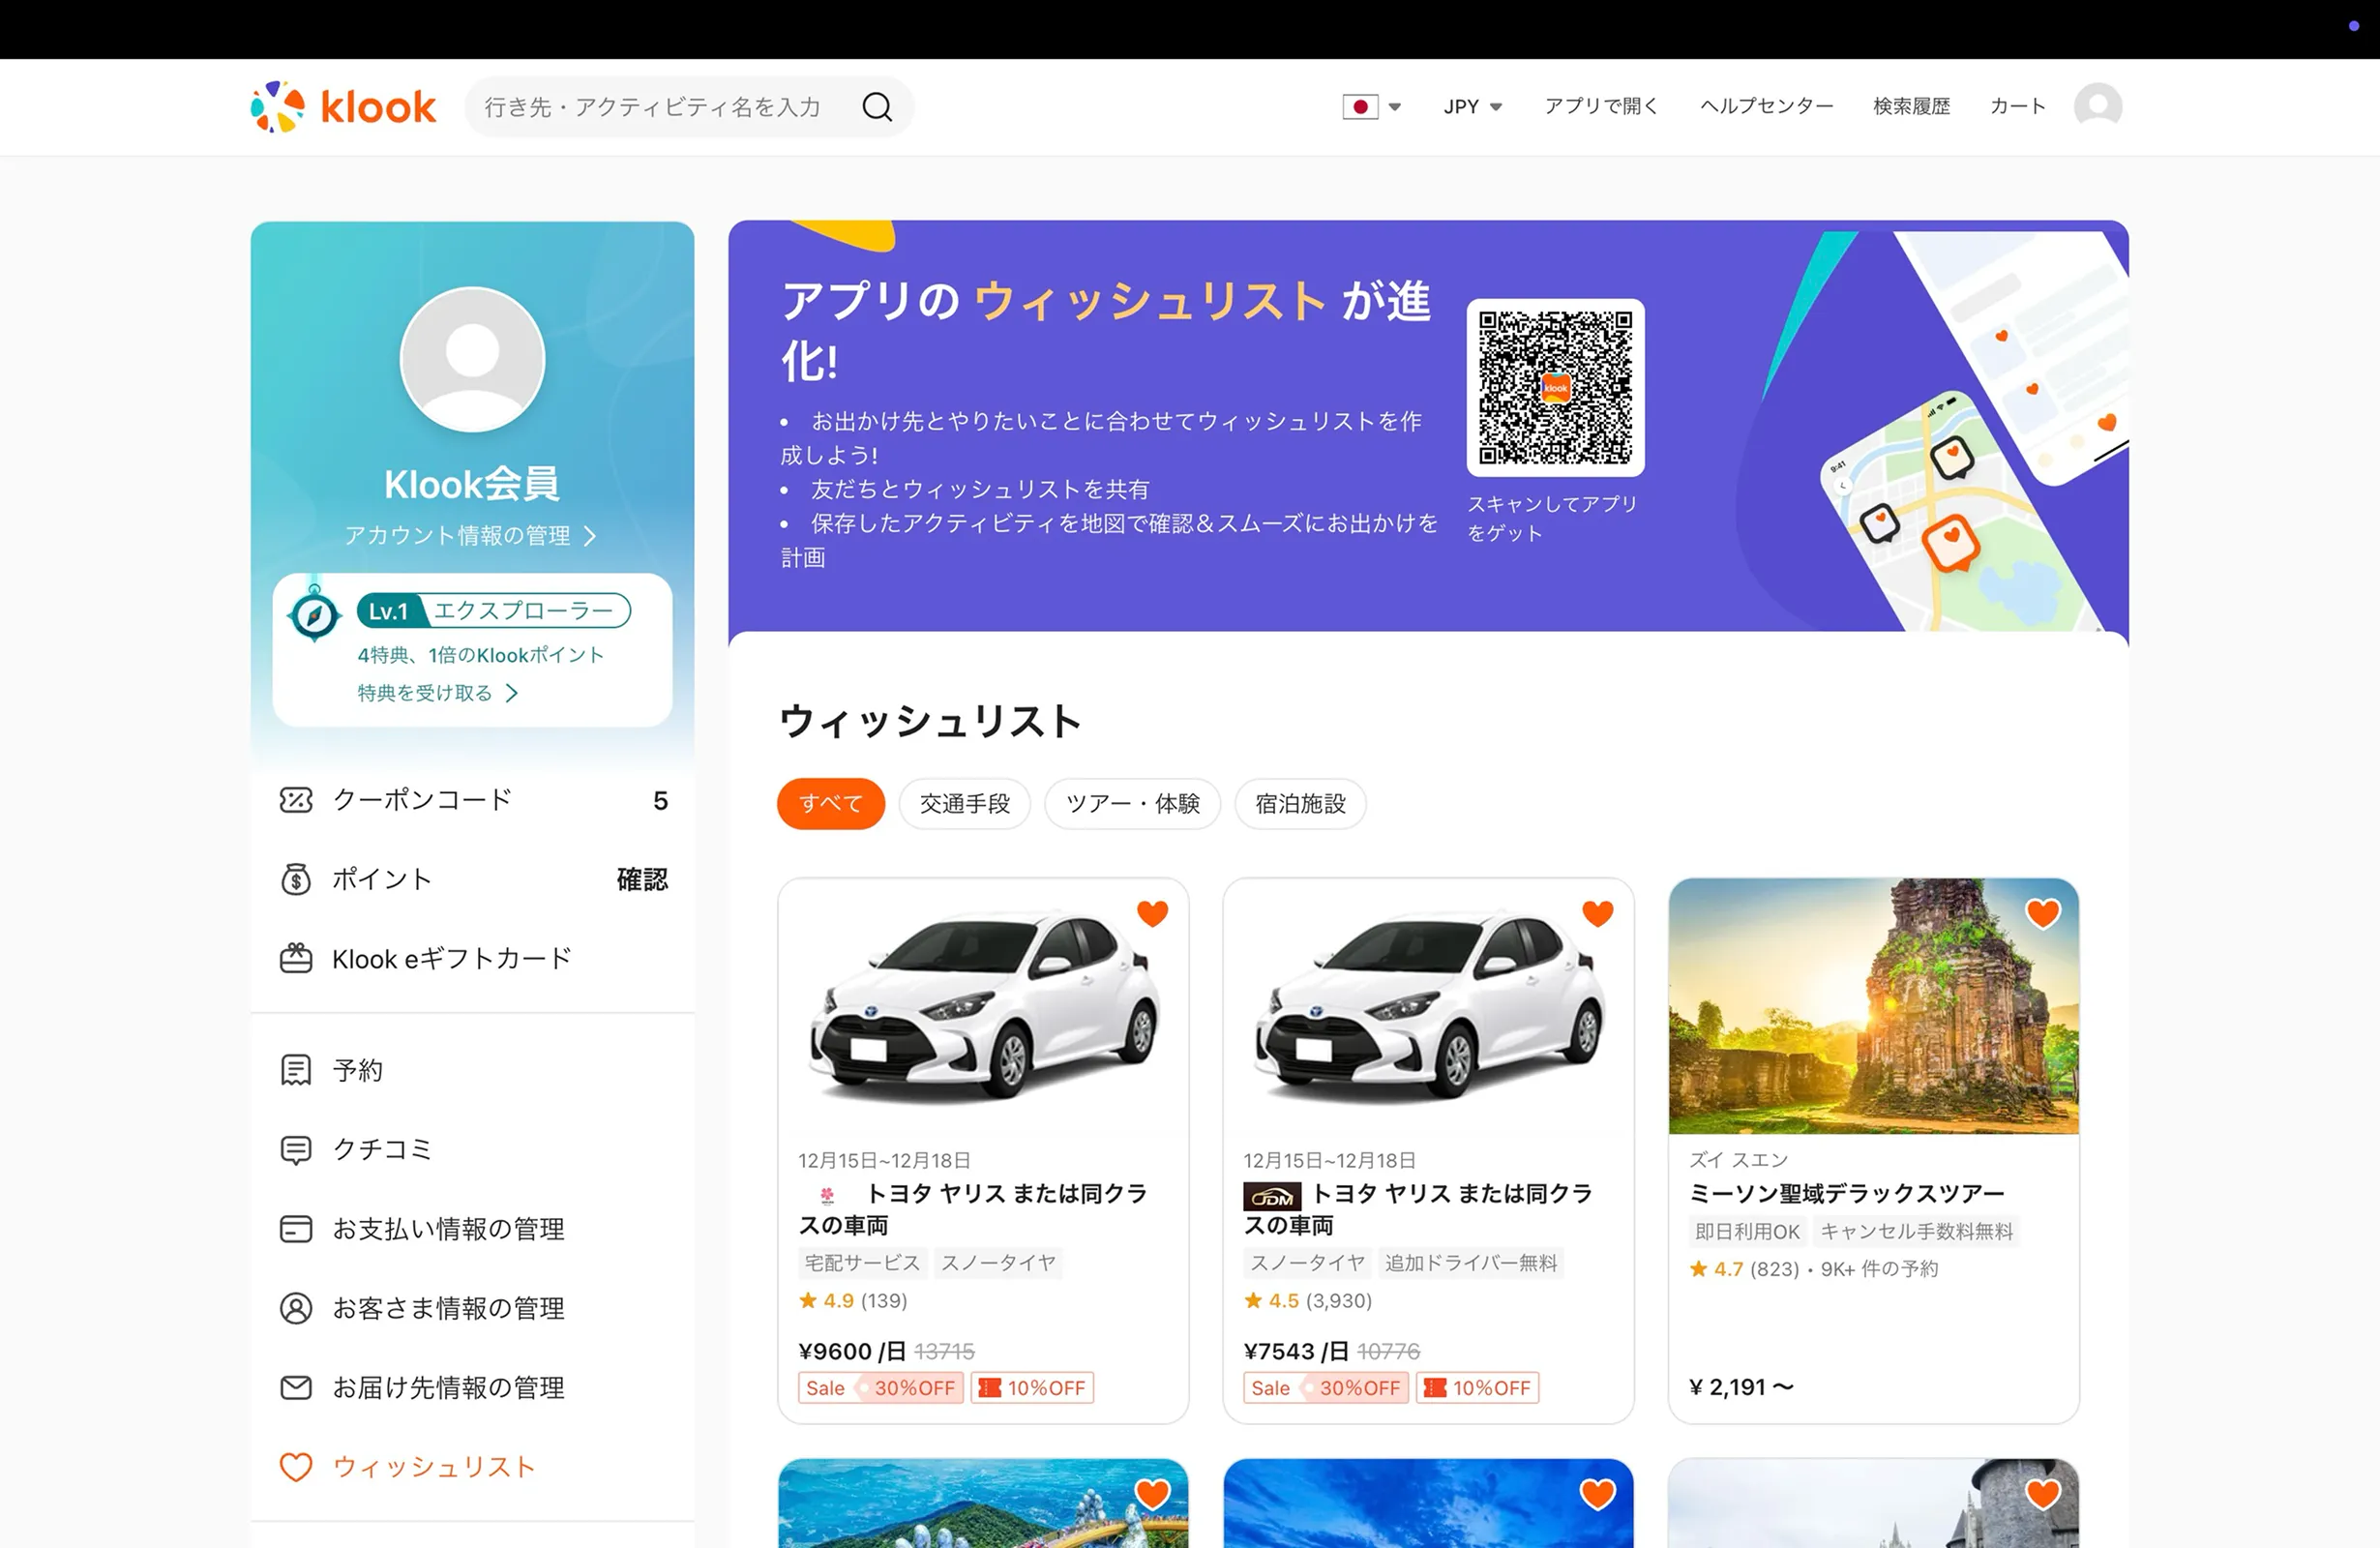Click the 予約 booking list icon
Image resolution: width=2380 pixels, height=1548 pixels.
coord(296,1070)
